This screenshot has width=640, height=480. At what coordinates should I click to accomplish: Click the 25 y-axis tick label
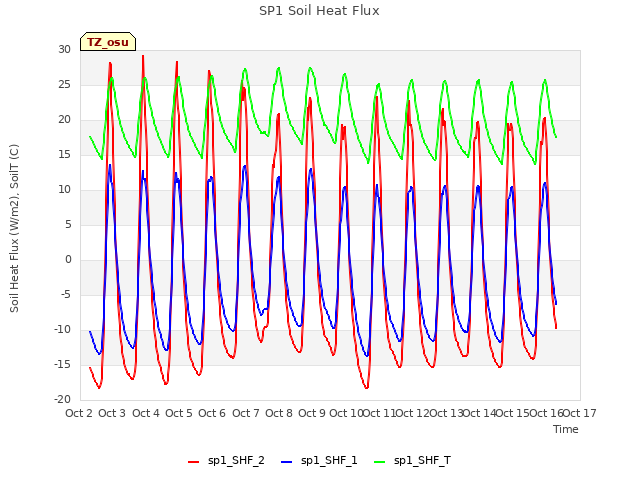[64, 84]
